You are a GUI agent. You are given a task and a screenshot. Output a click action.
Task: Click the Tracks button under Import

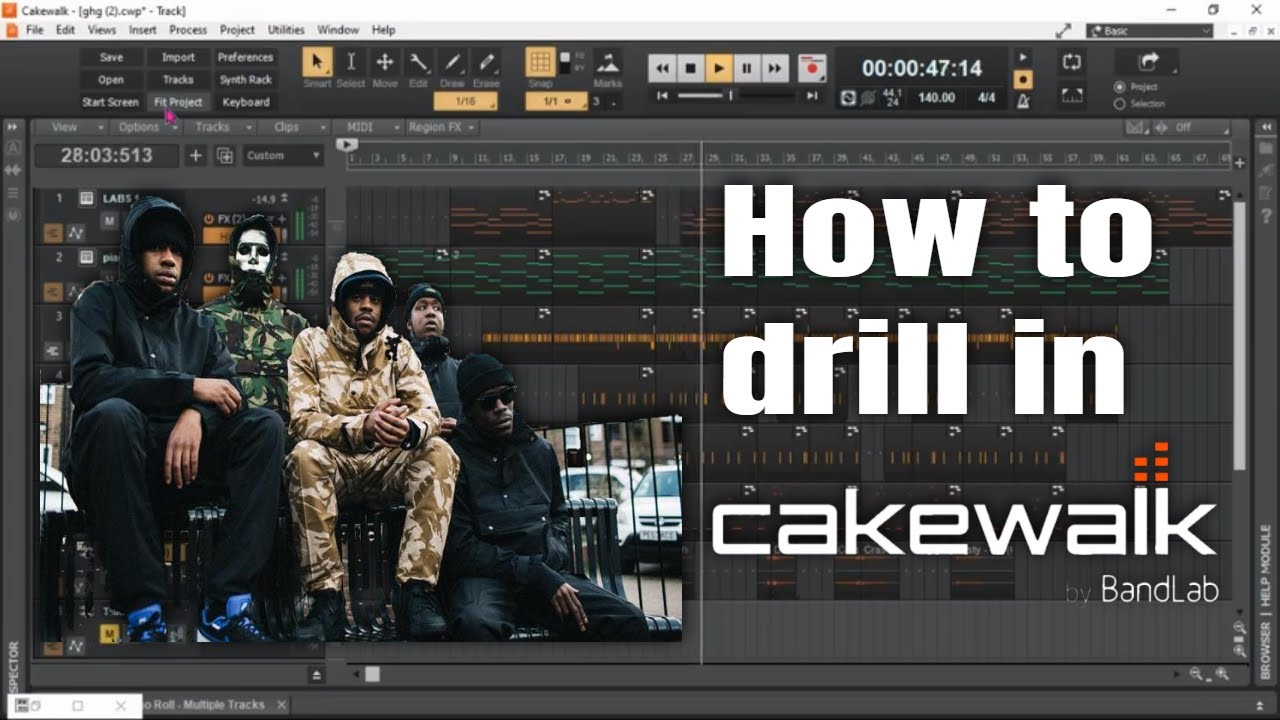click(178, 80)
